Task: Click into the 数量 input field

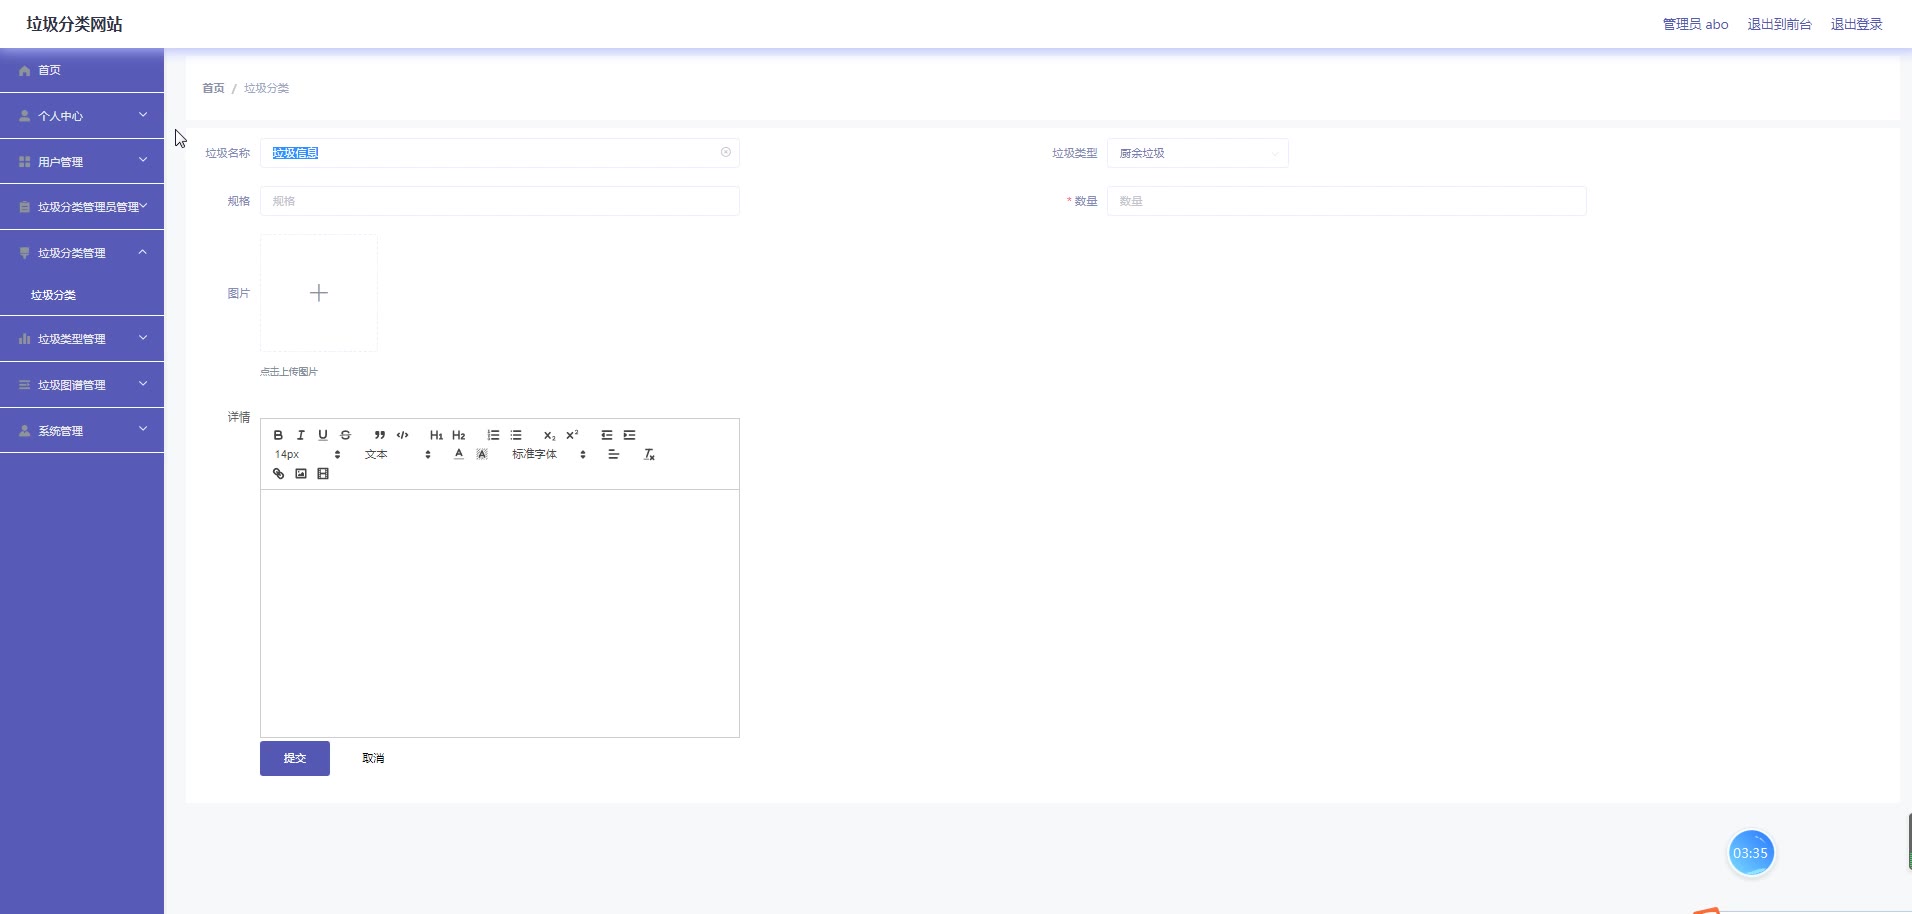Action: tap(1346, 201)
